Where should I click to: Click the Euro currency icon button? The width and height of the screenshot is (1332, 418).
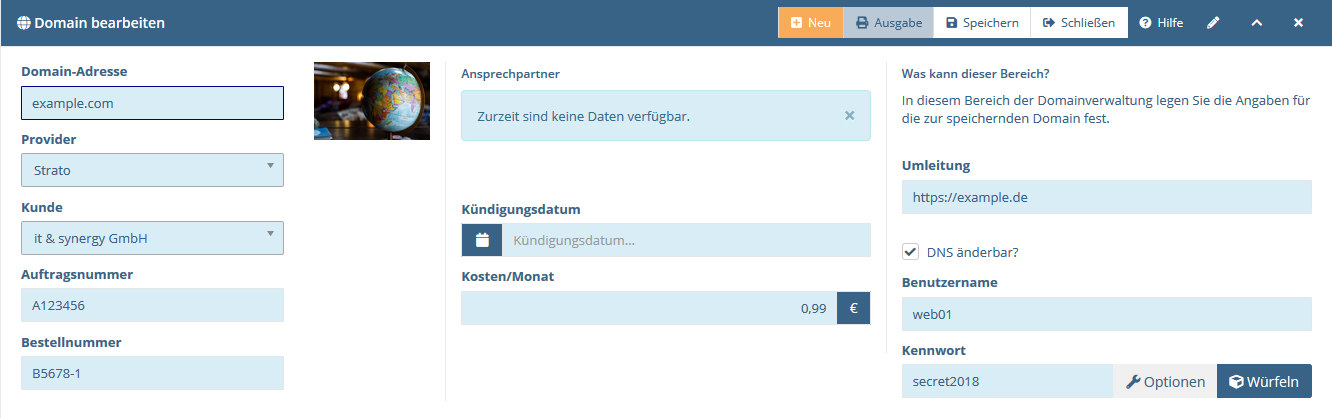(x=854, y=308)
